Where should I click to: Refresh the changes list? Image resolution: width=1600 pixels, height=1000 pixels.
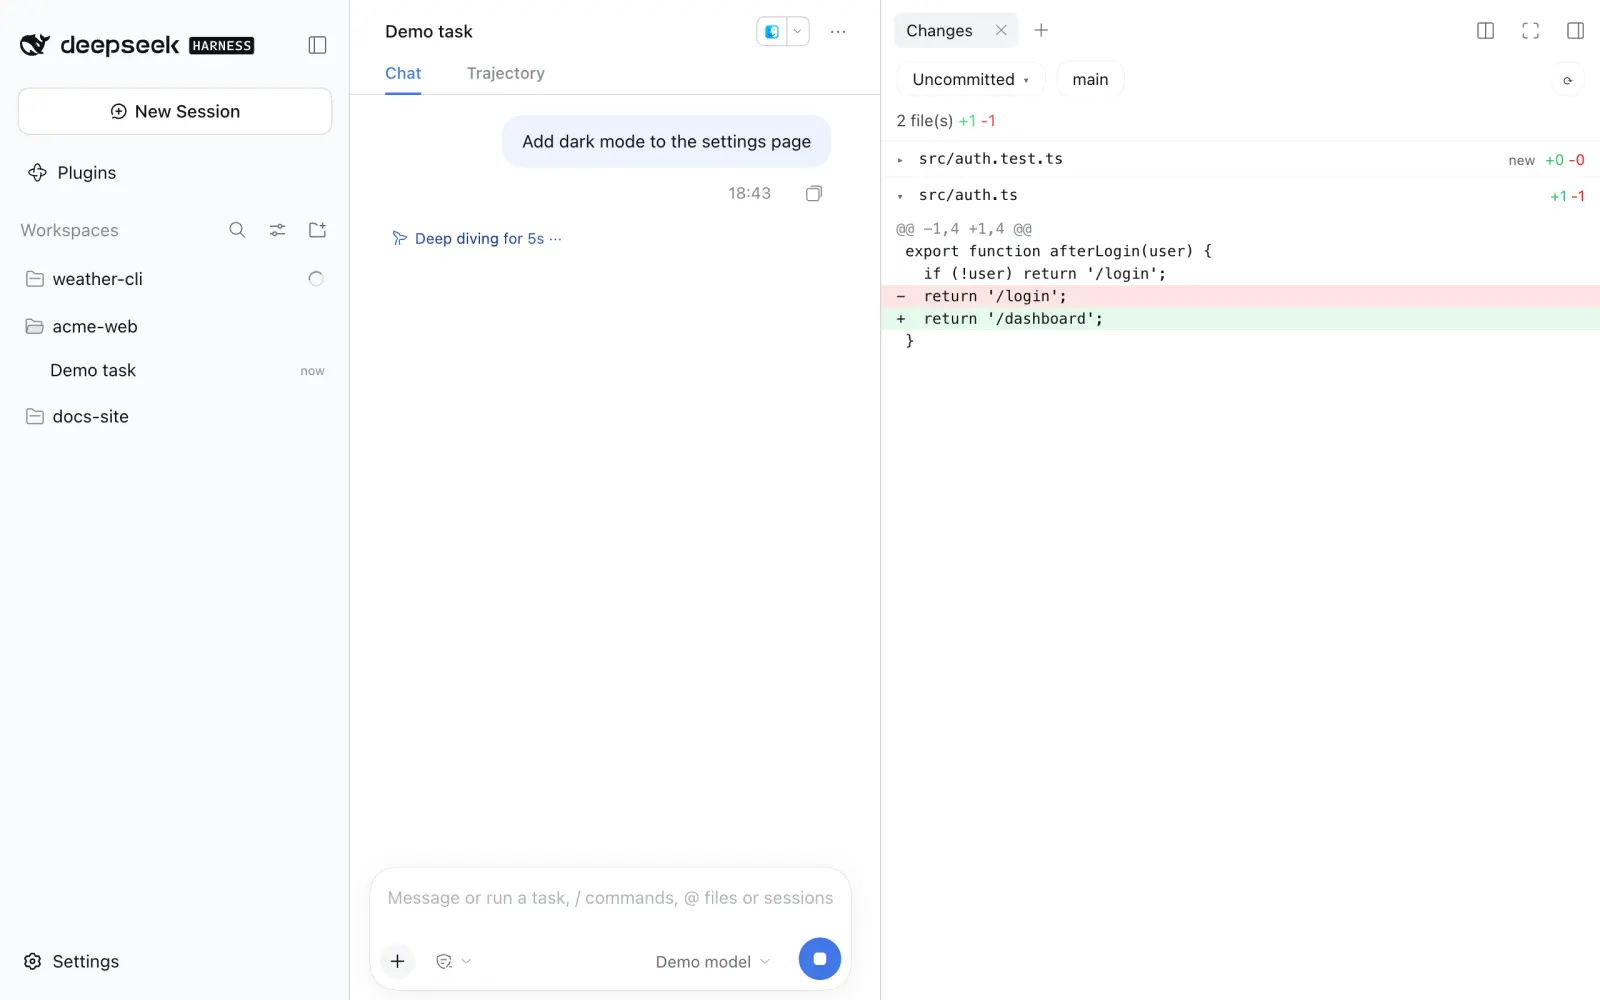tap(1567, 80)
